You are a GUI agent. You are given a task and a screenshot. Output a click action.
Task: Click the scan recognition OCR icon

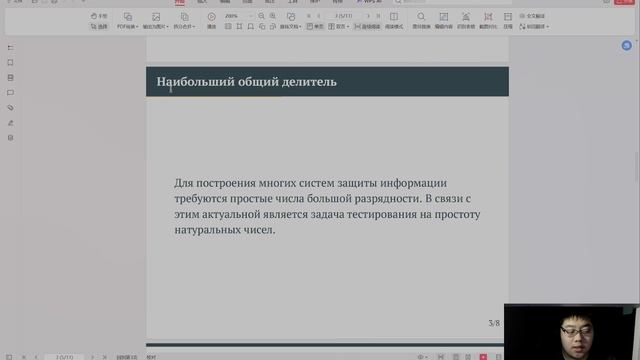point(466,17)
